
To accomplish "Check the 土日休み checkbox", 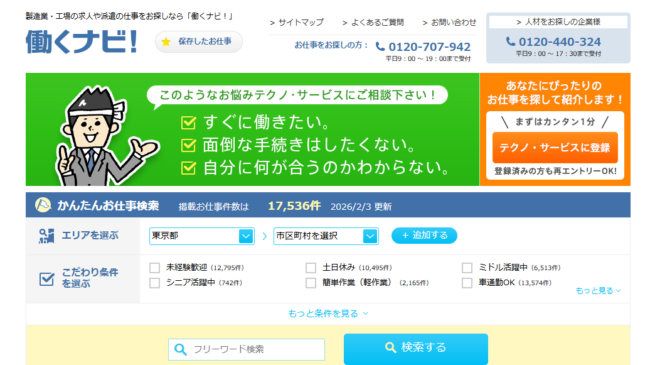I will pyautogui.click(x=311, y=268).
